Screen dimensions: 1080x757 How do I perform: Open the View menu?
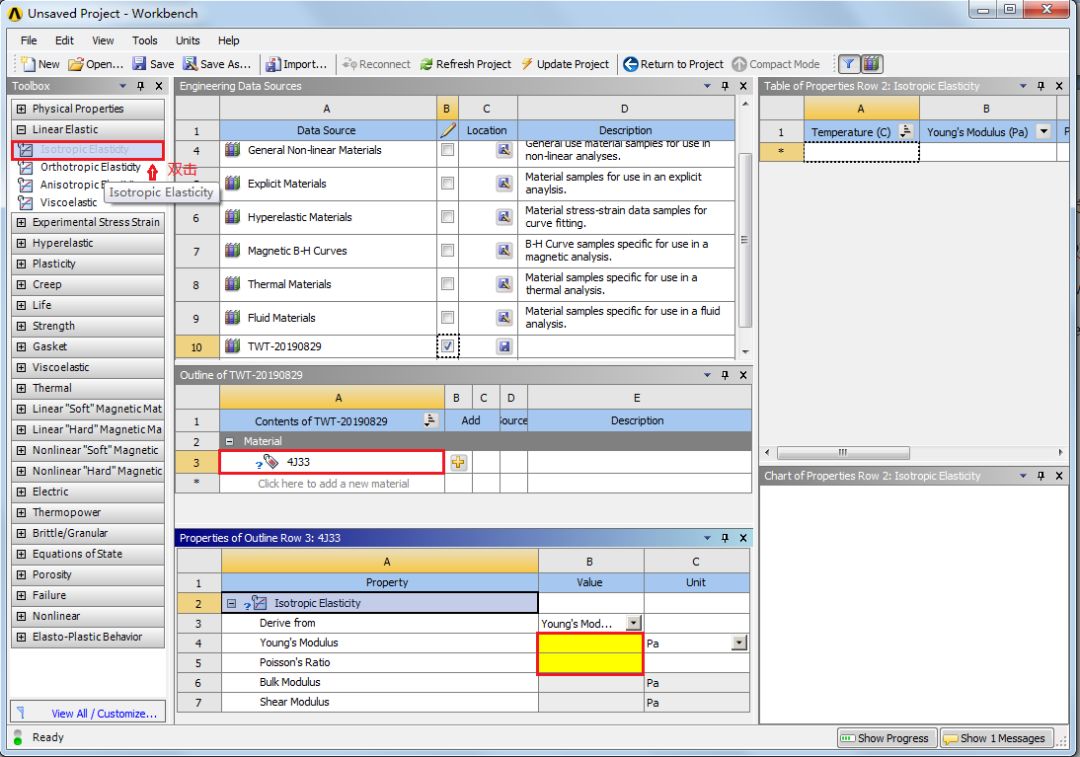[x=103, y=41]
